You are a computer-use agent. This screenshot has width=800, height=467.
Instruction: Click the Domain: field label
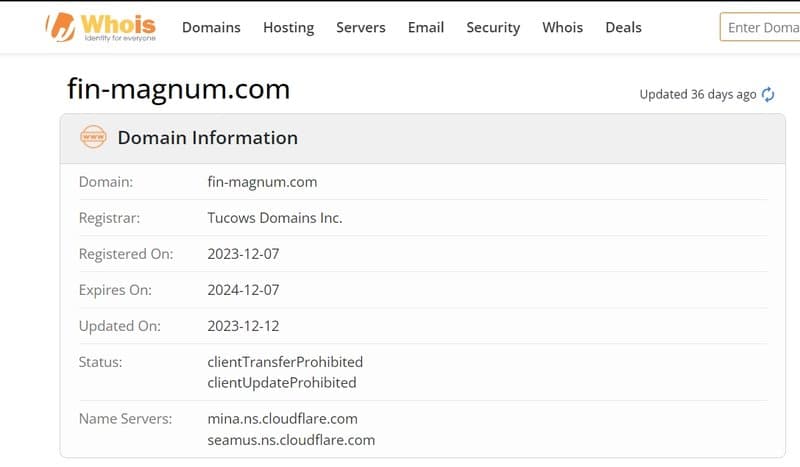tap(106, 182)
